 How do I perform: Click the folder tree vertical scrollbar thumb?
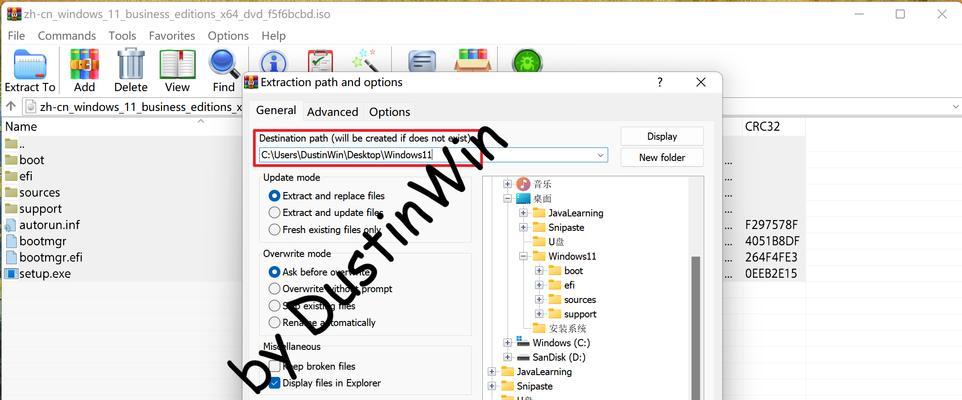696,328
